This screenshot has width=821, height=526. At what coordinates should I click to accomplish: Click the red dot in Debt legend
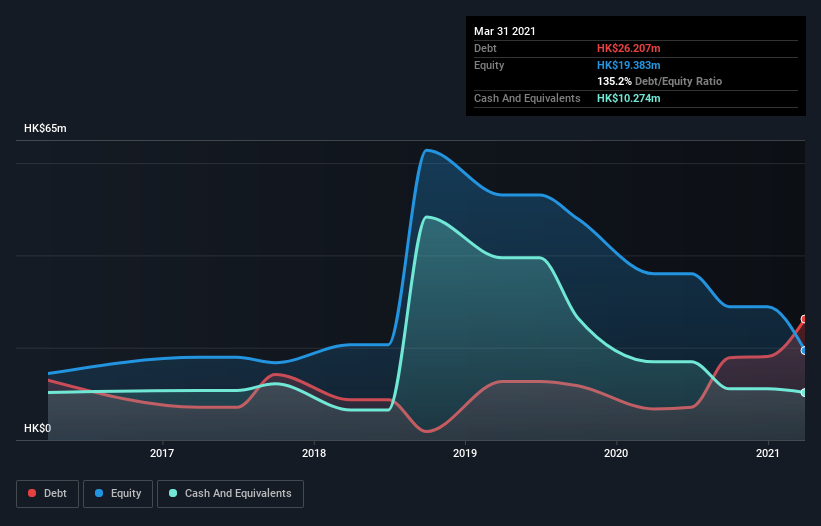(32, 493)
